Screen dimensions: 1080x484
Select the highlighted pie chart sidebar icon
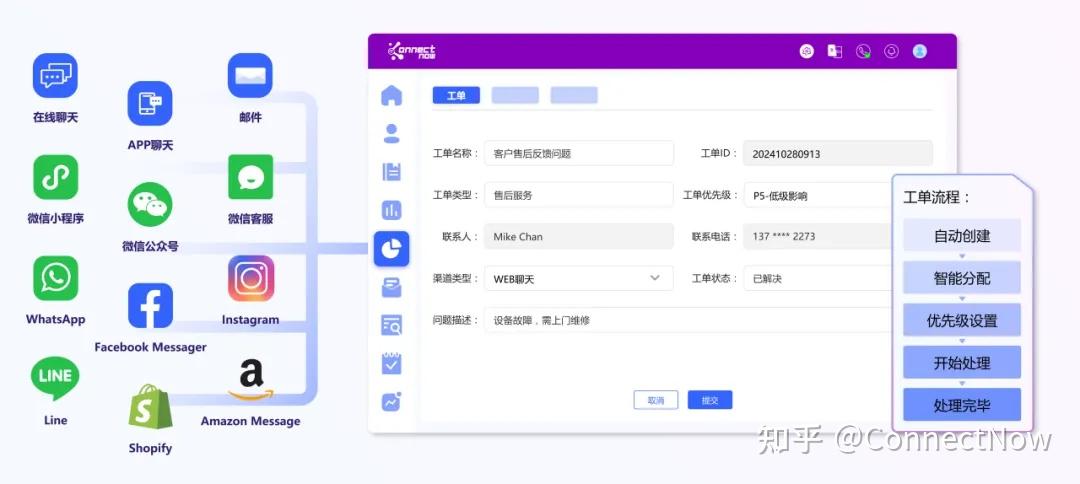click(x=391, y=249)
